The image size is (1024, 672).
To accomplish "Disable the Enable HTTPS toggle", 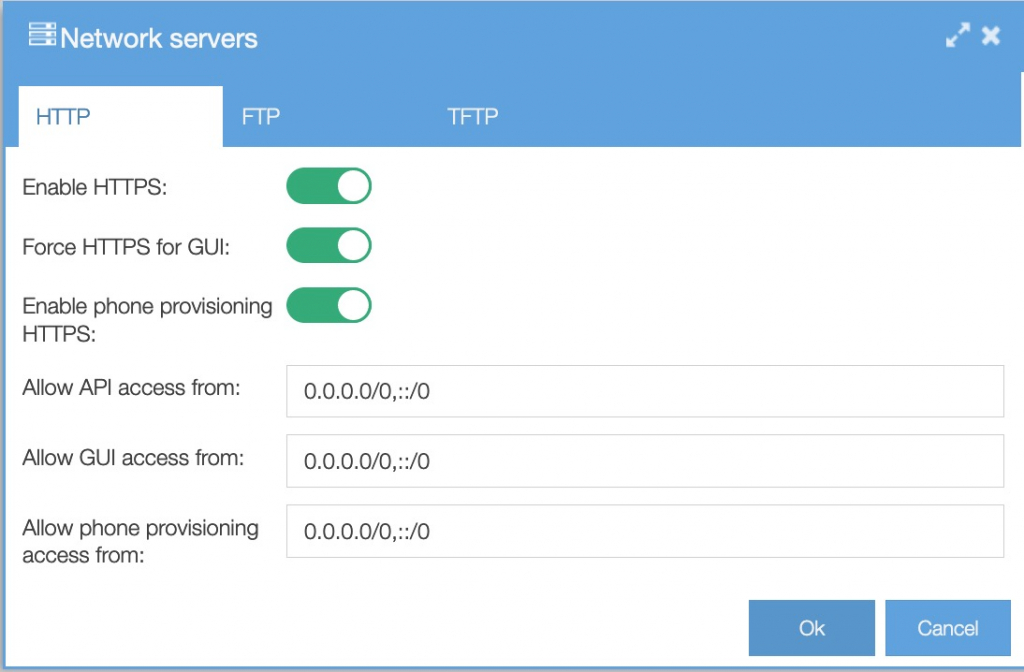I will tap(329, 186).
